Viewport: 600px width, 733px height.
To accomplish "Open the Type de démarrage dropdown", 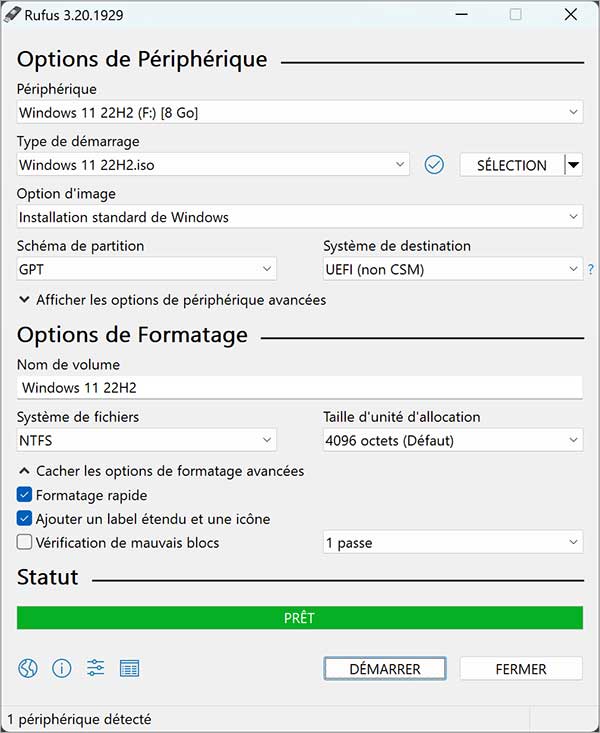I will 213,165.
